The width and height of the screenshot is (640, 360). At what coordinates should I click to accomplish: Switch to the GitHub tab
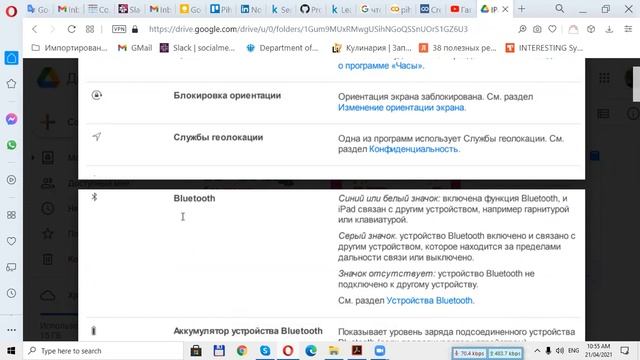click(310, 9)
